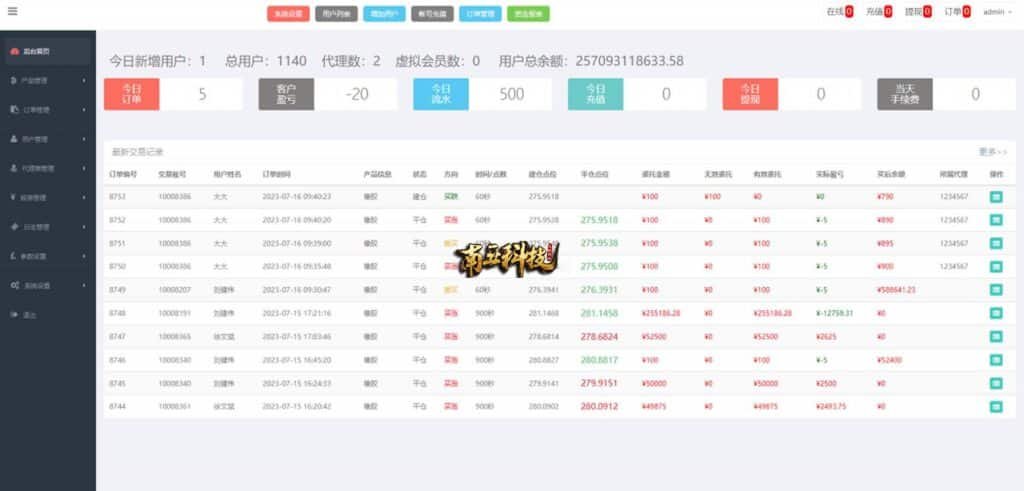Open the admin user dropdown
Image resolution: width=1024 pixels, height=491 pixels.
997,12
